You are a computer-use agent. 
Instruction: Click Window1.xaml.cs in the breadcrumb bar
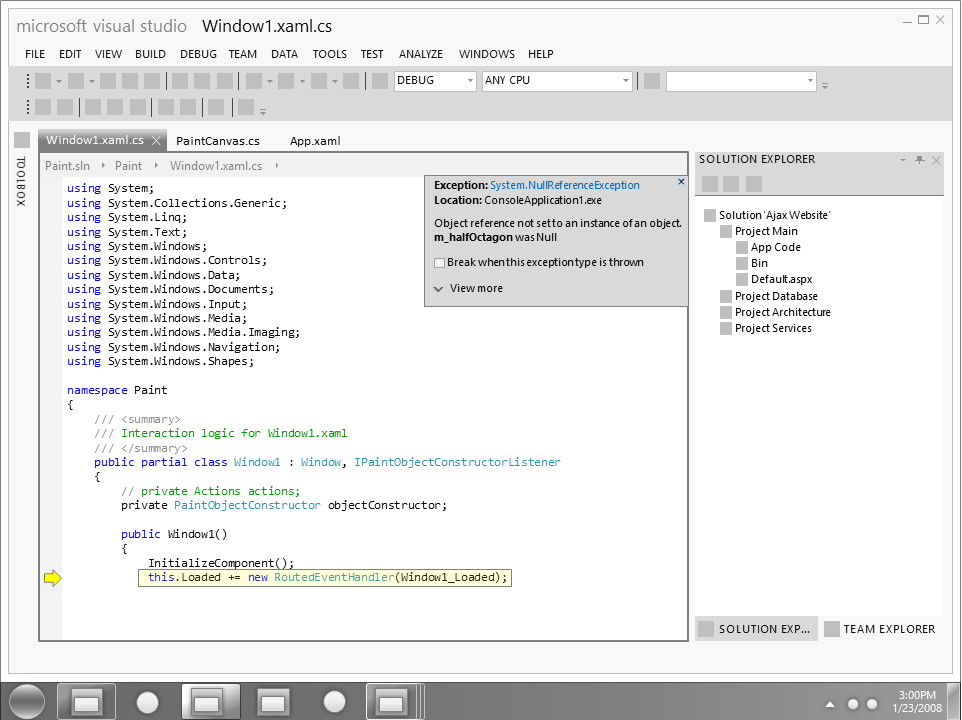click(x=216, y=166)
